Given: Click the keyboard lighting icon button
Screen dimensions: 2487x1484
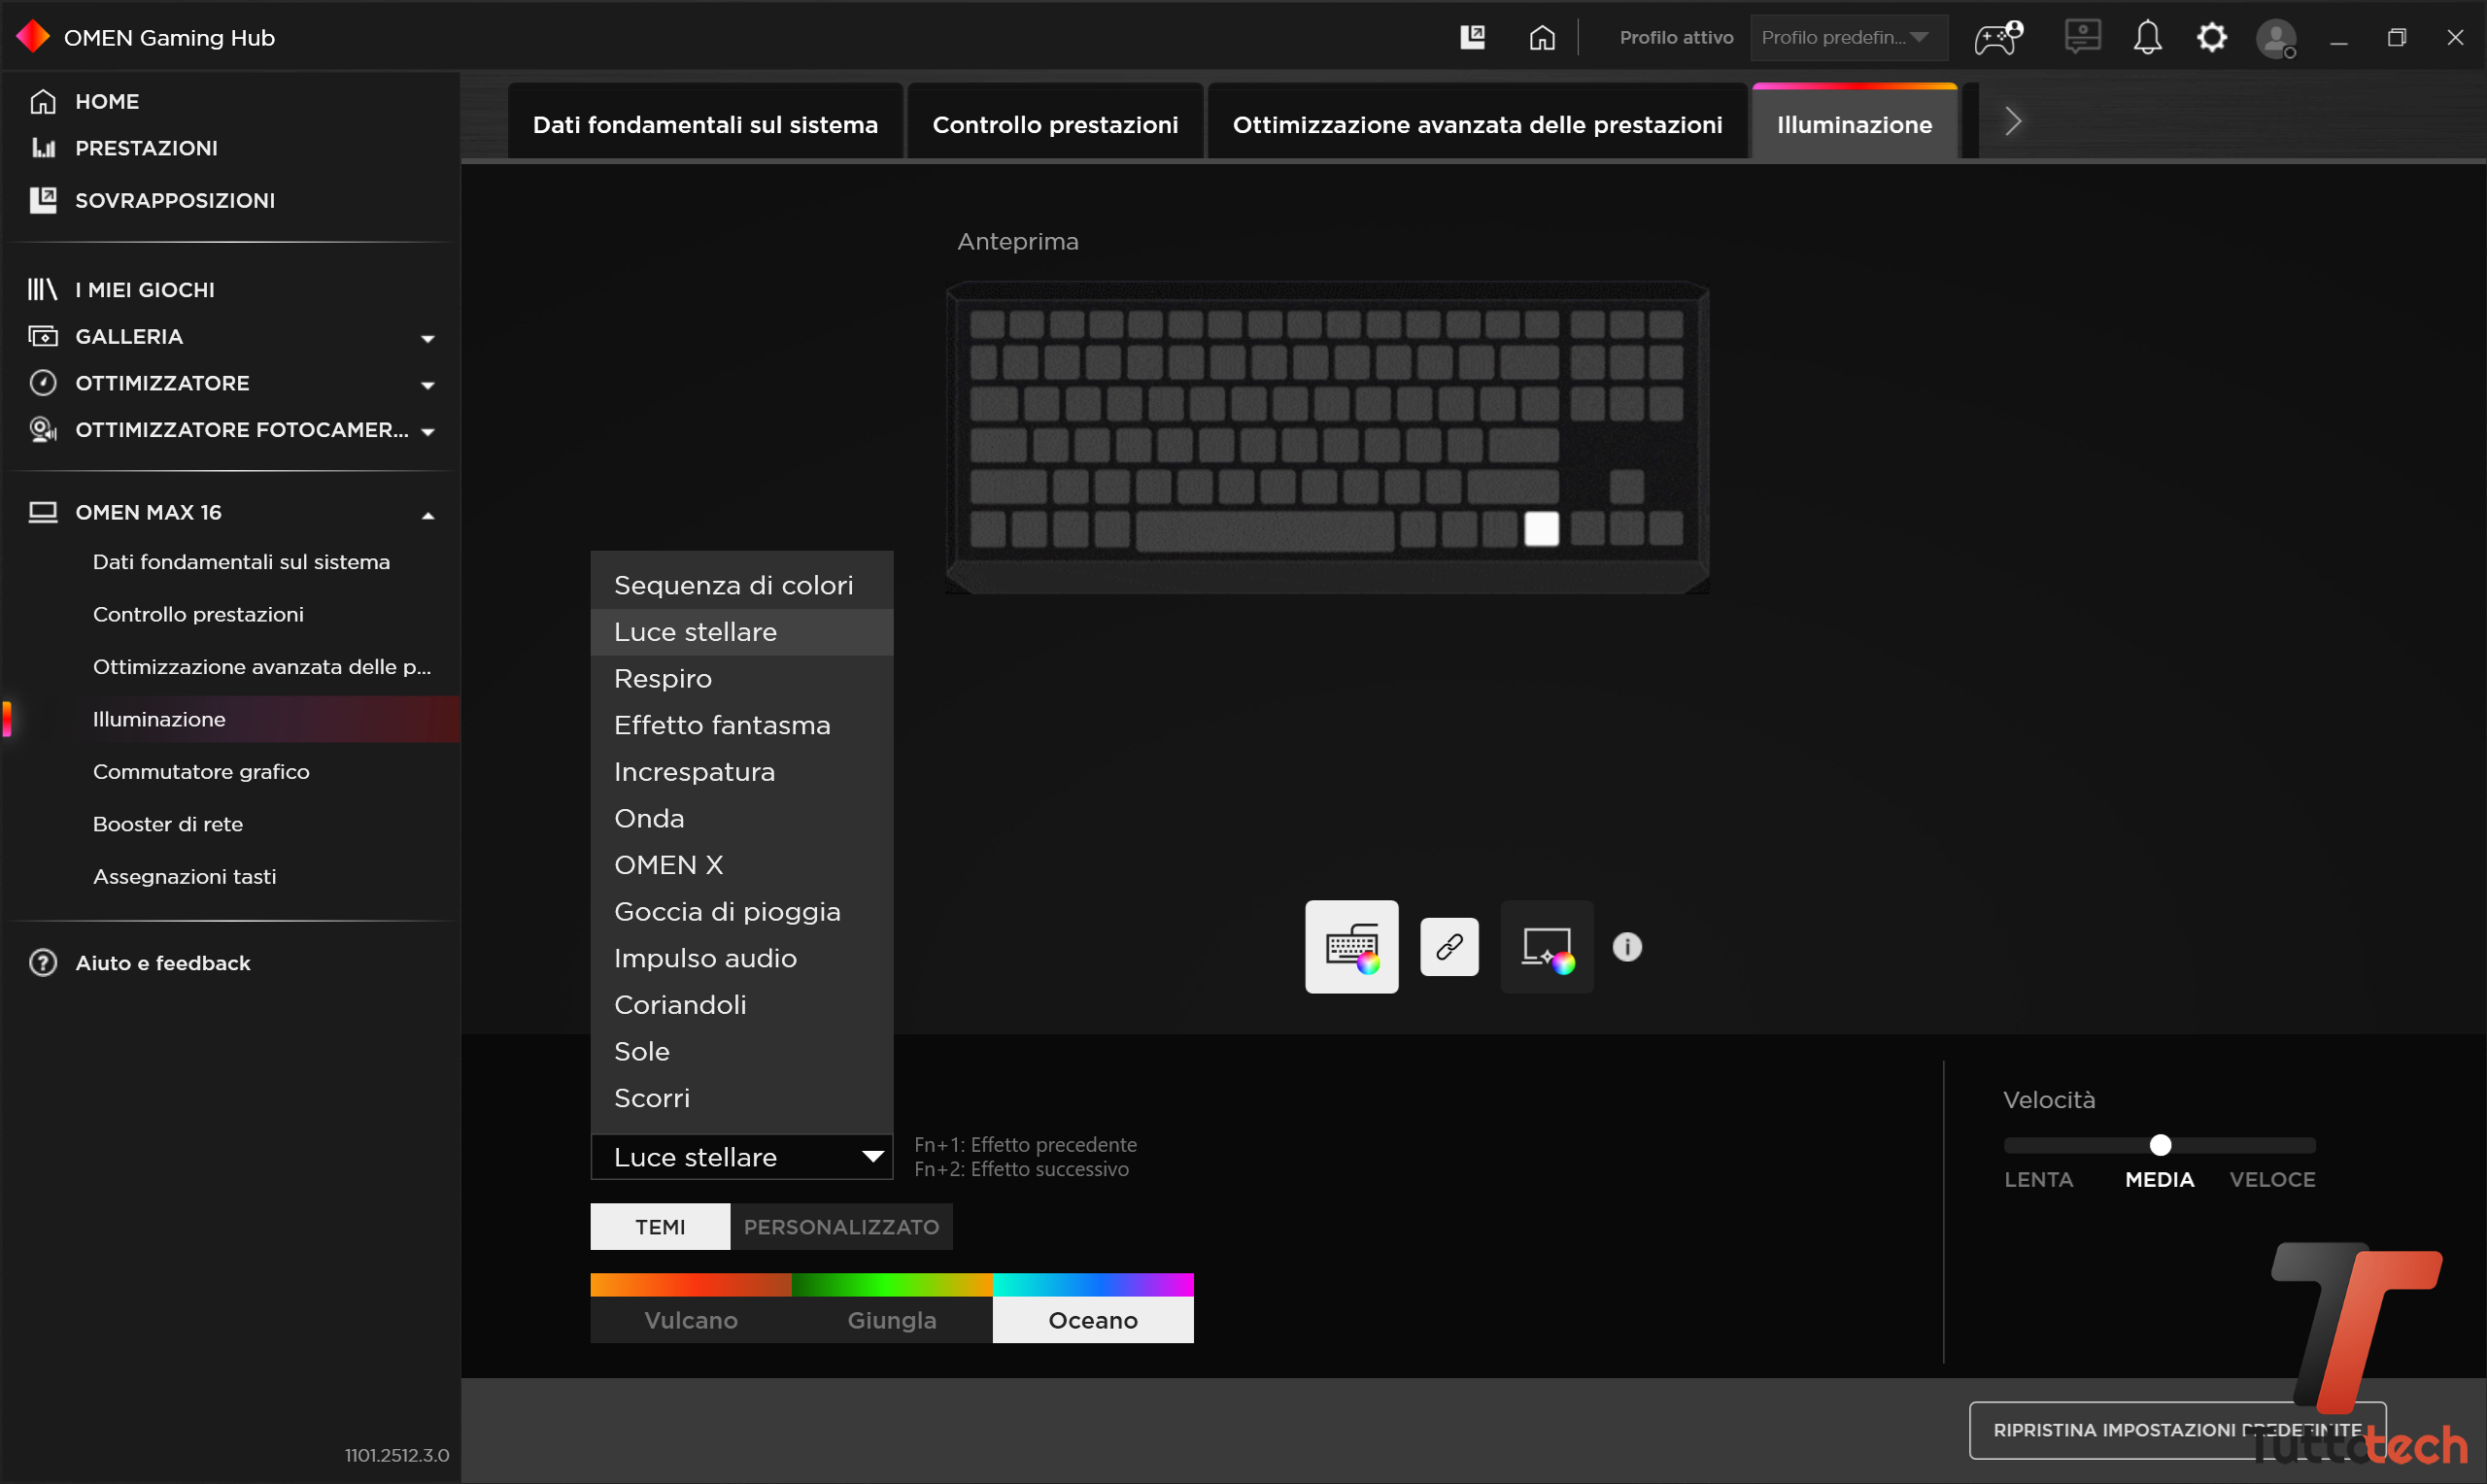Looking at the screenshot, I should (x=1351, y=946).
